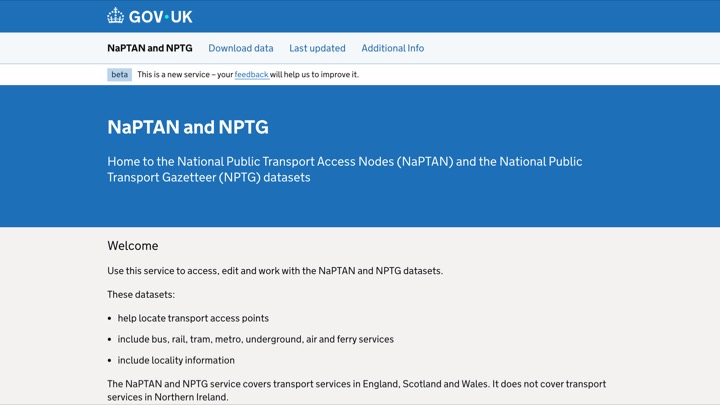
Task: Click the 'Welcome' heading
Action: pos(133,246)
